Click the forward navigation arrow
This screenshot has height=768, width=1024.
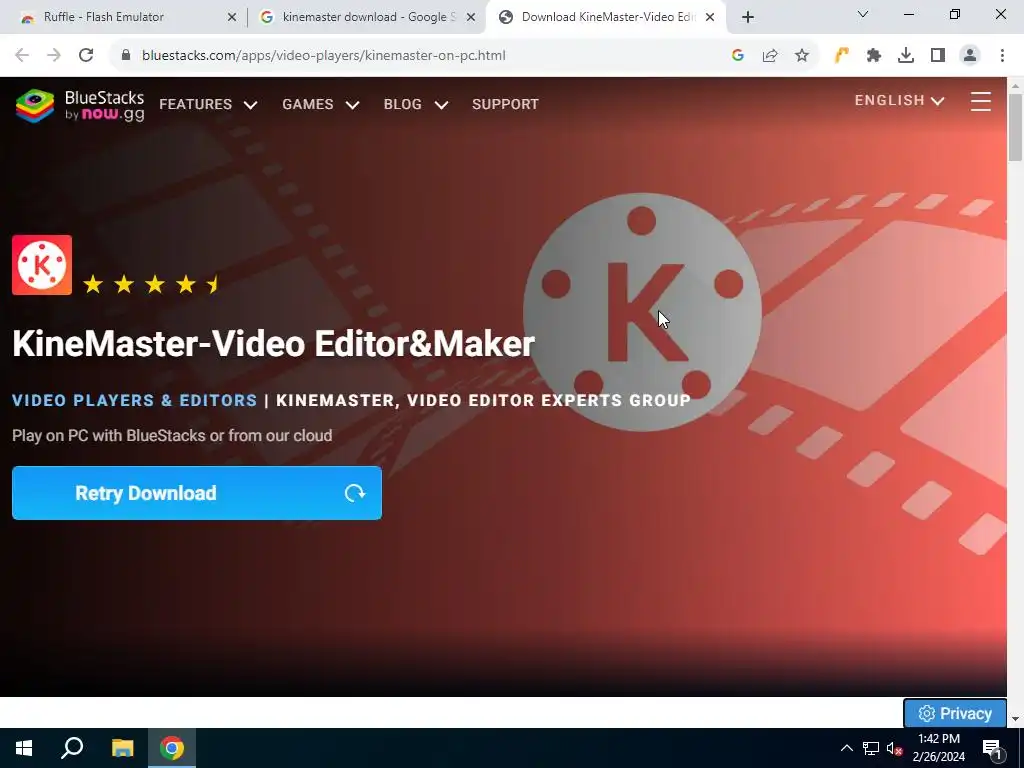[54, 56]
